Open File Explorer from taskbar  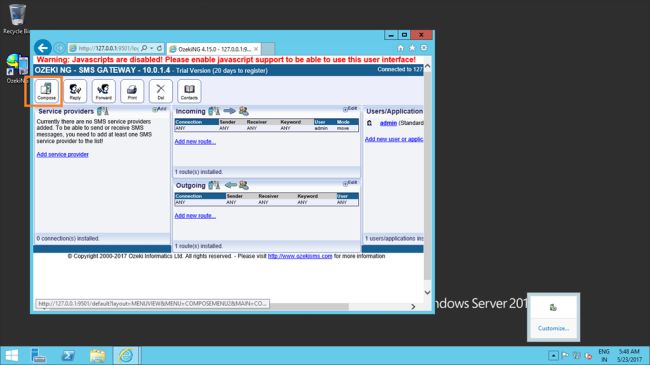pos(97,355)
